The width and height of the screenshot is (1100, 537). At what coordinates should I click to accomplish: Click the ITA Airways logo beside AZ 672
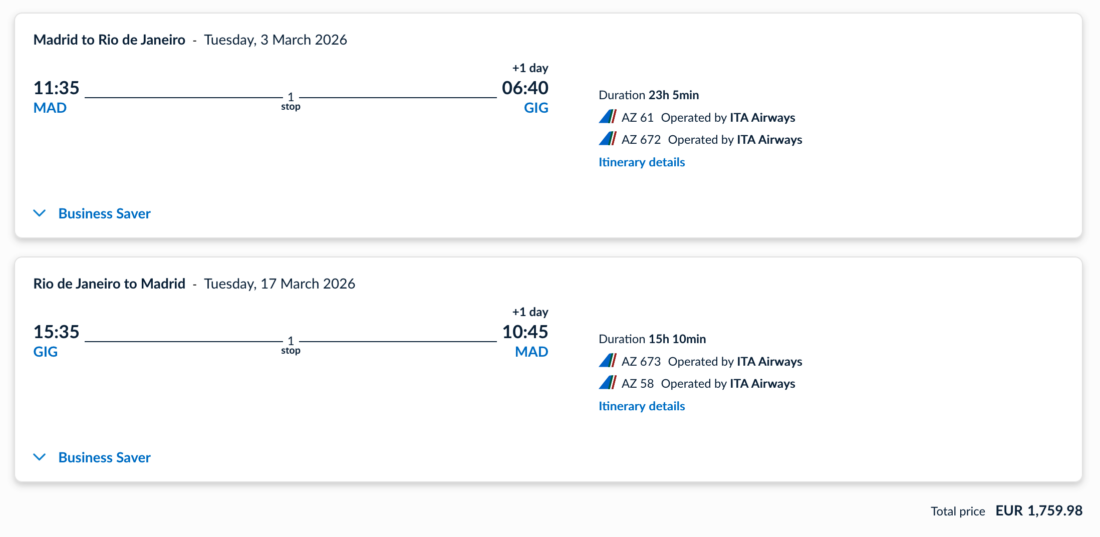[608, 139]
